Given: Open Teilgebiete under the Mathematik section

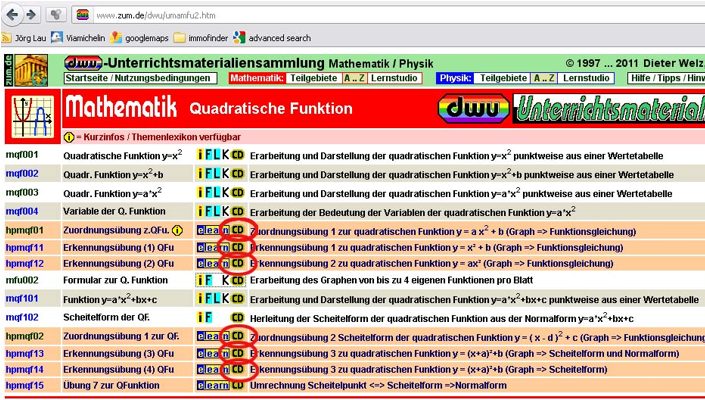Looking at the screenshot, I should [x=313, y=78].
